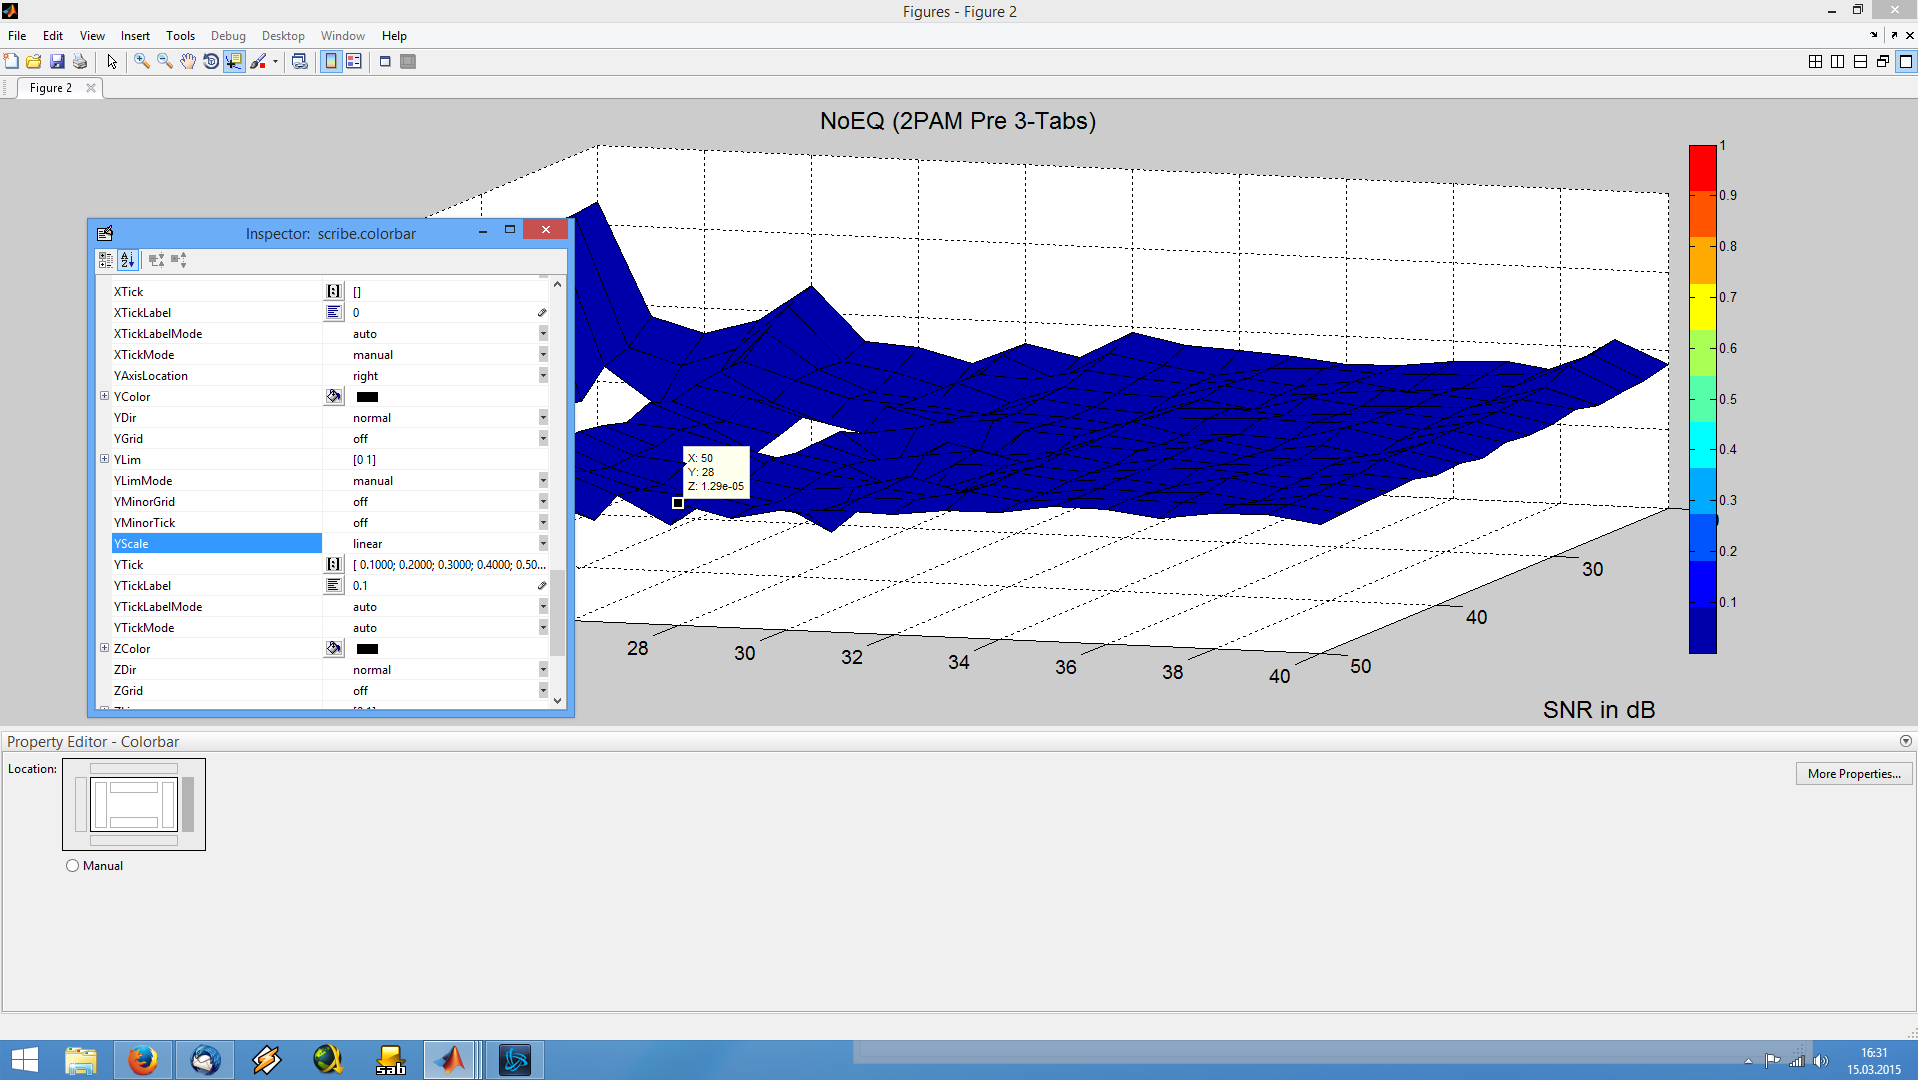Open the YScale linear dropdown
This screenshot has height=1080, width=1918.
point(543,544)
